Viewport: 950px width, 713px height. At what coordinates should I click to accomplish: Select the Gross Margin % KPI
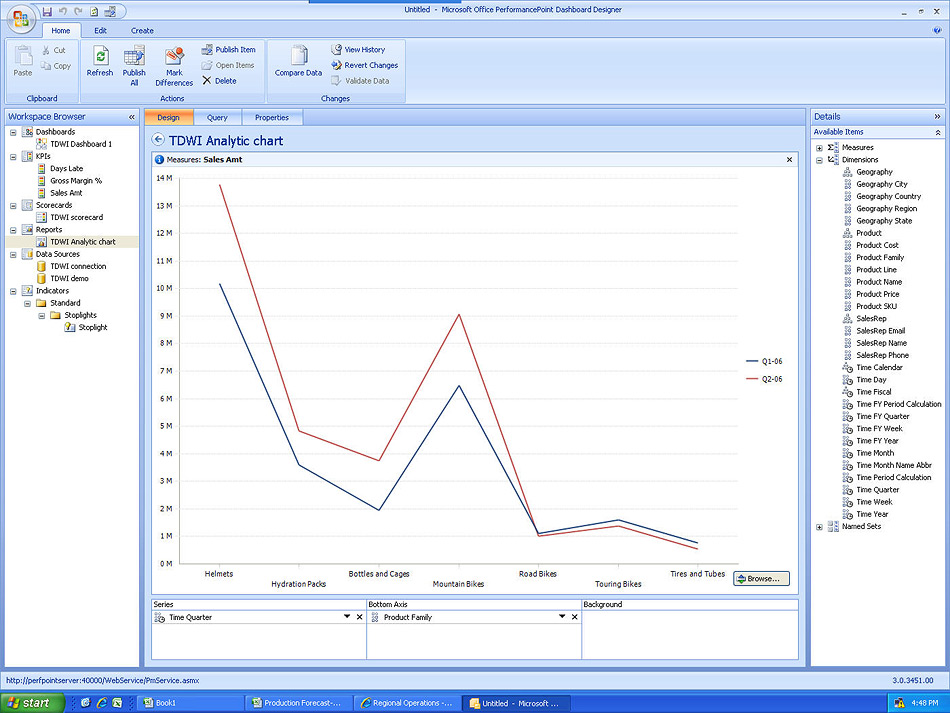click(76, 181)
